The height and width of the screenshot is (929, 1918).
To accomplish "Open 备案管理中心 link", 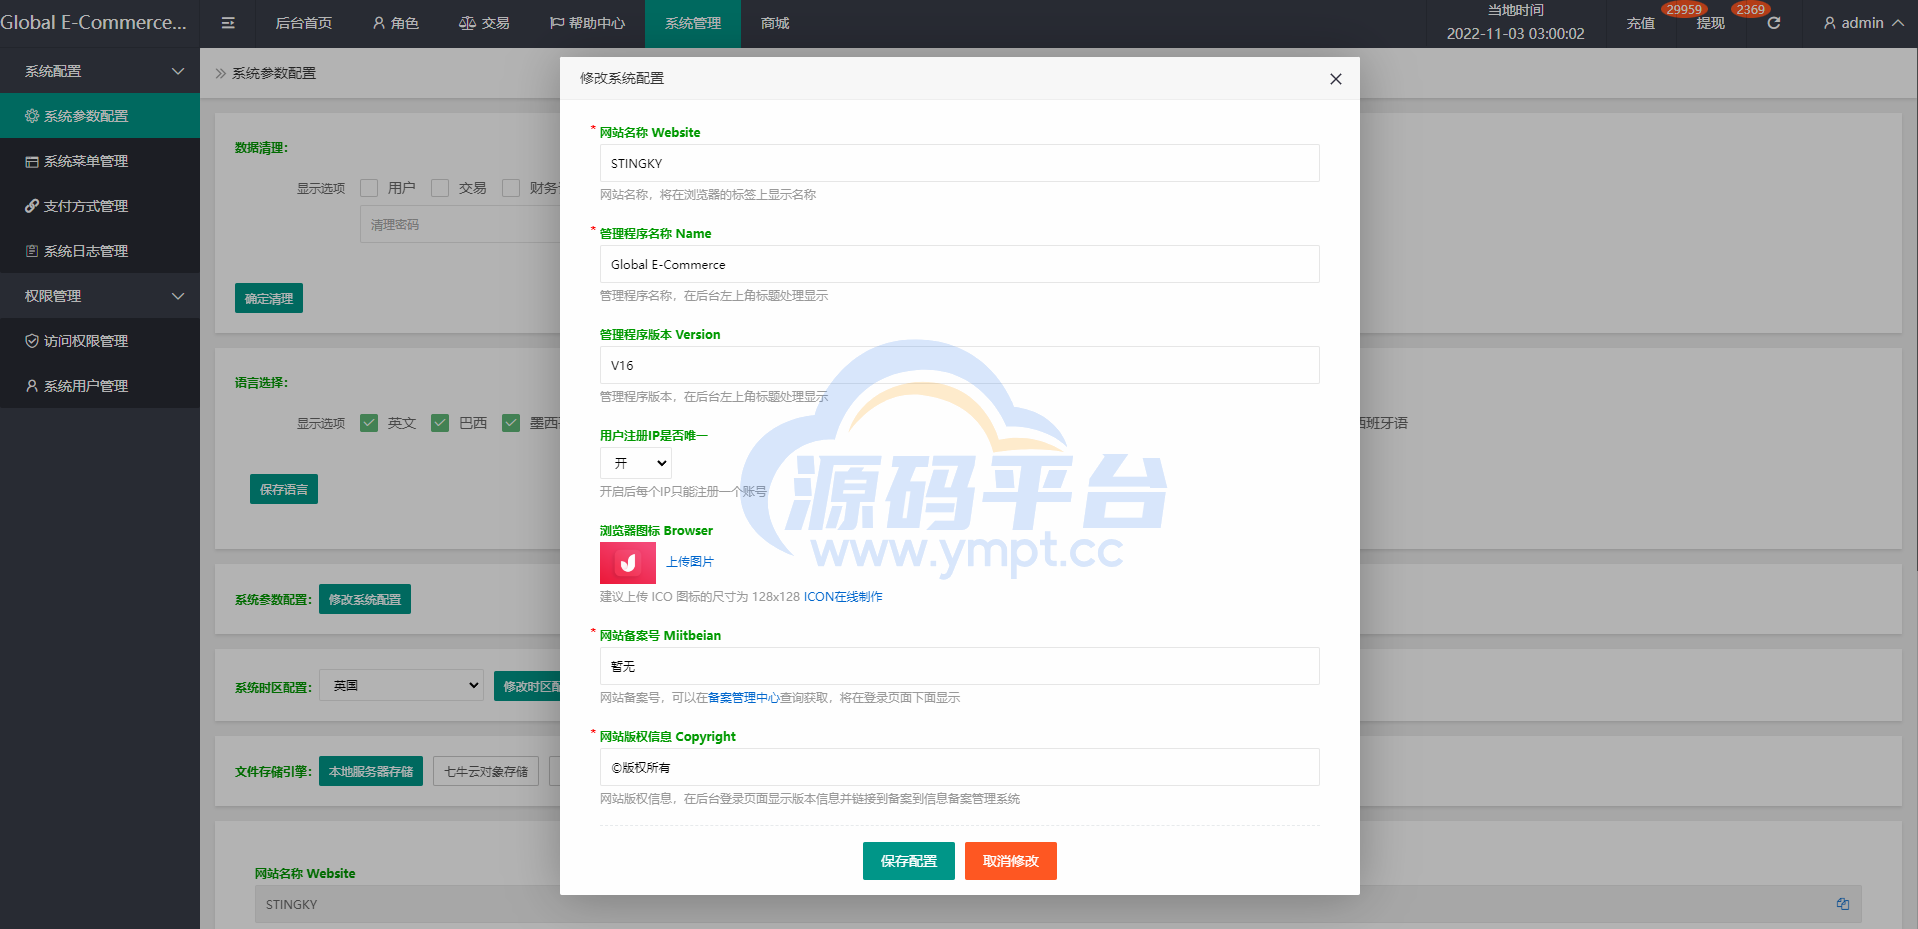I will click(x=744, y=698).
